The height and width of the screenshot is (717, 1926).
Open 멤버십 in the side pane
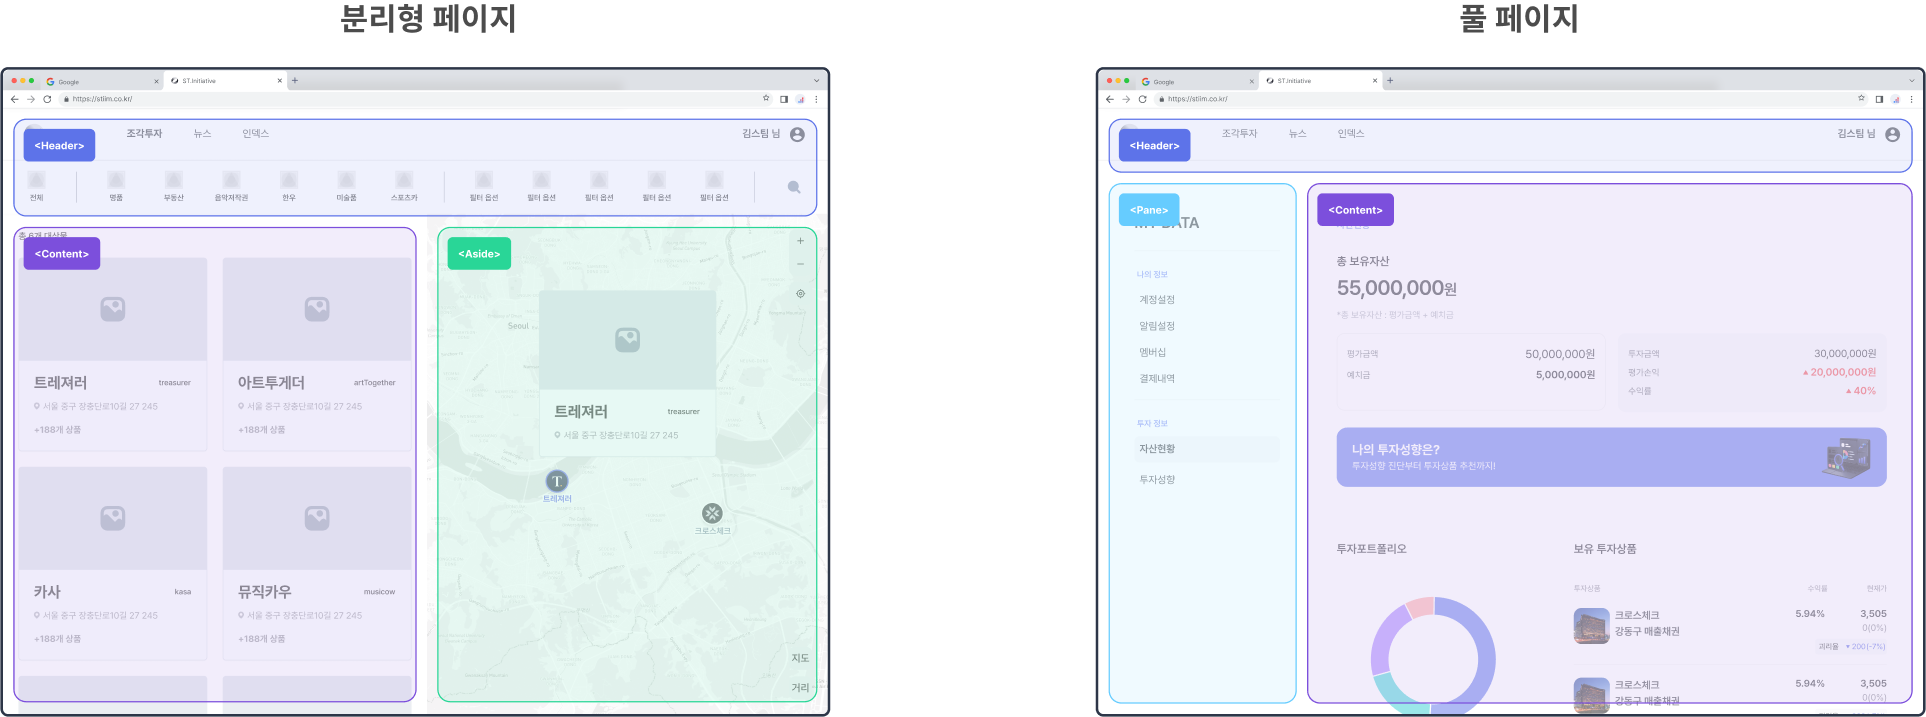pyautogui.click(x=1152, y=352)
